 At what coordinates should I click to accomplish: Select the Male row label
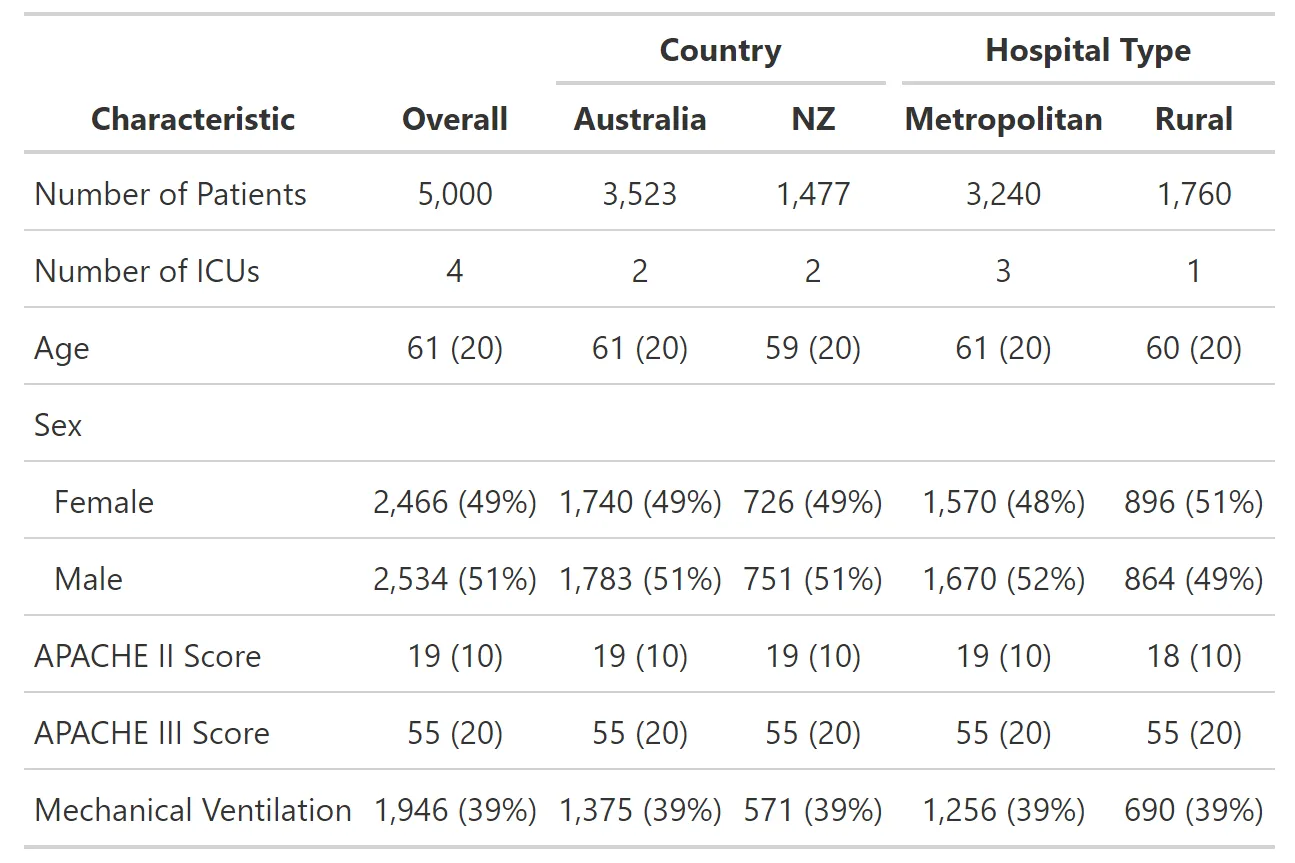(x=89, y=579)
